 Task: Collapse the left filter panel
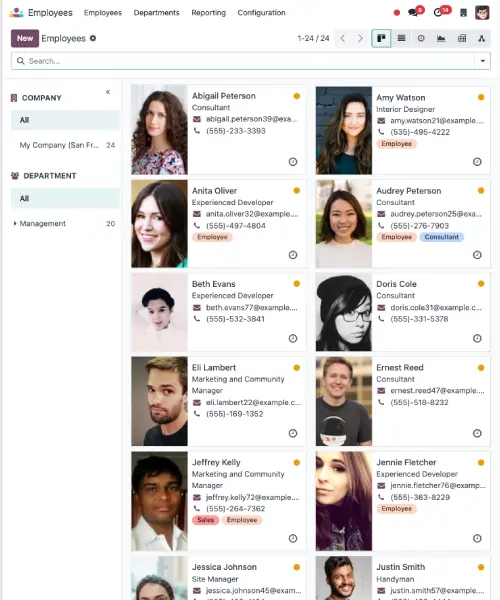(108, 92)
